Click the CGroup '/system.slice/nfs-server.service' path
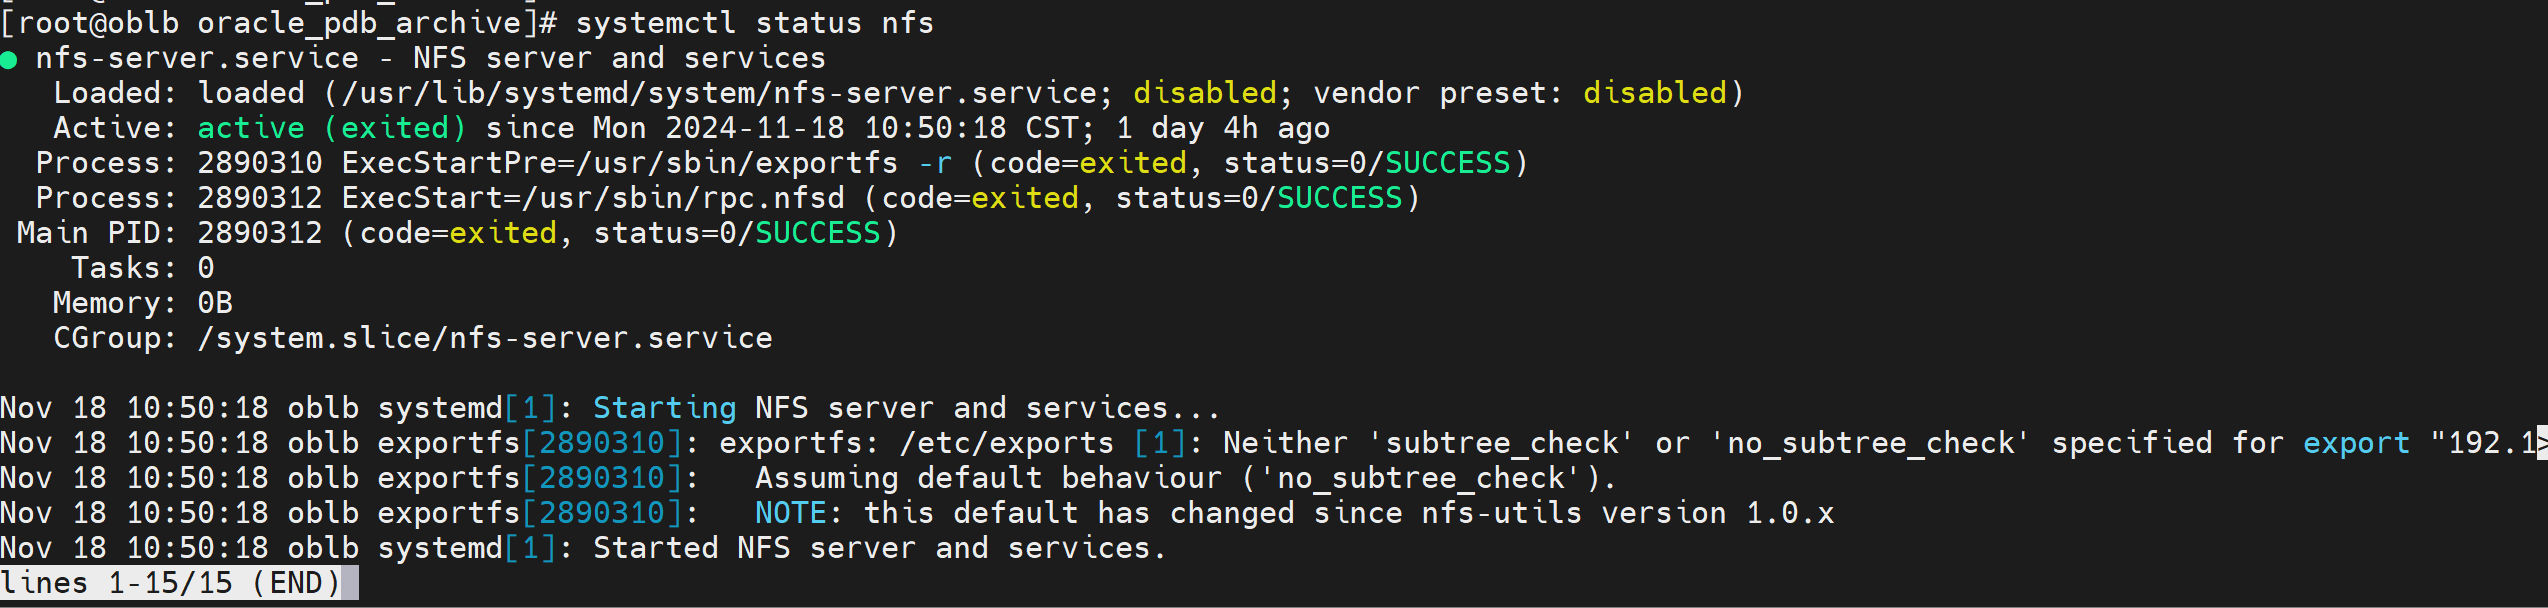This screenshot has width=2548, height=608. pyautogui.click(x=485, y=338)
